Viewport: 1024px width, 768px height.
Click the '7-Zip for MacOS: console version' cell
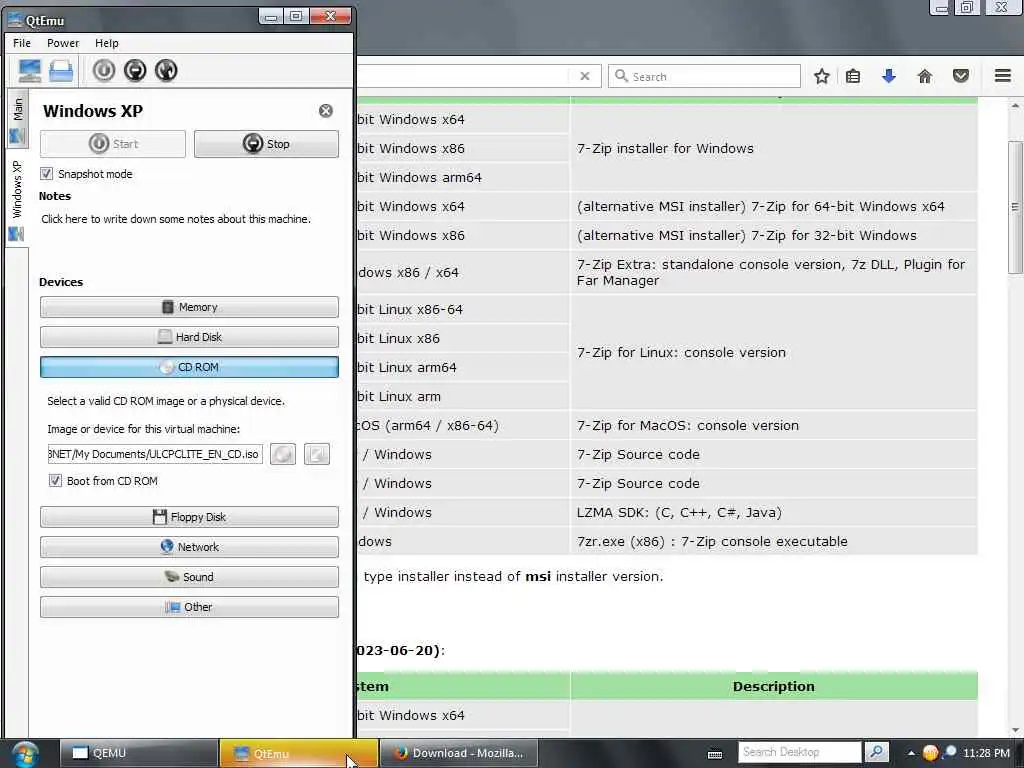[x=774, y=425]
